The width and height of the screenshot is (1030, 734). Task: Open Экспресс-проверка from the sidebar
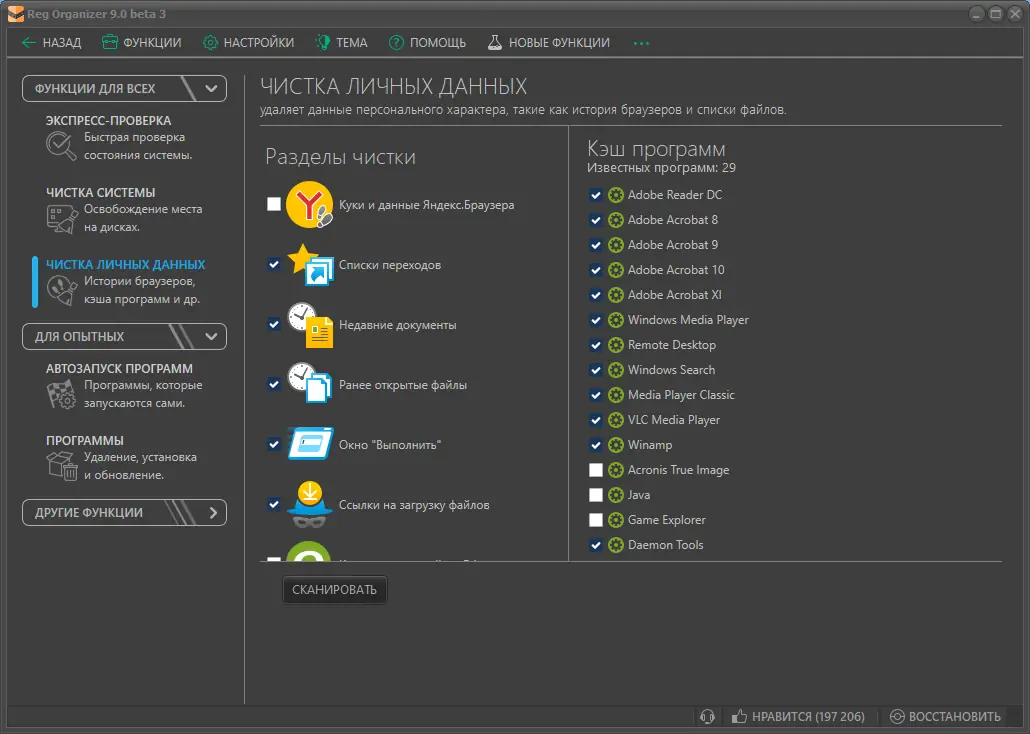108,121
